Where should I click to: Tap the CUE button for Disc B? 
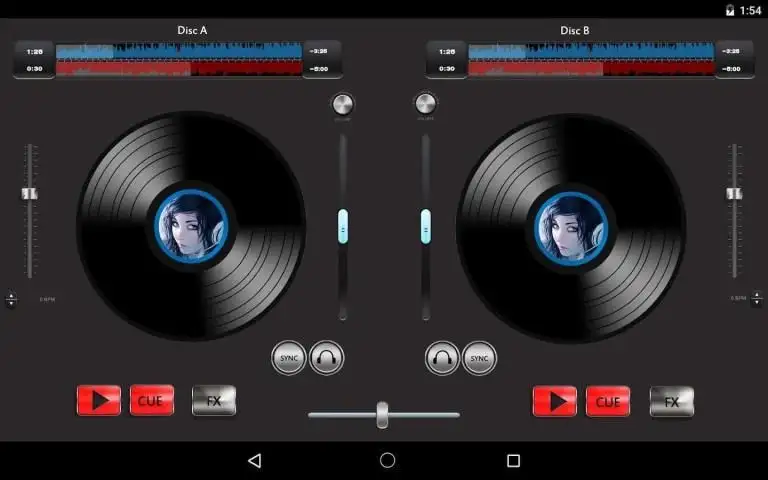pyautogui.click(x=608, y=402)
